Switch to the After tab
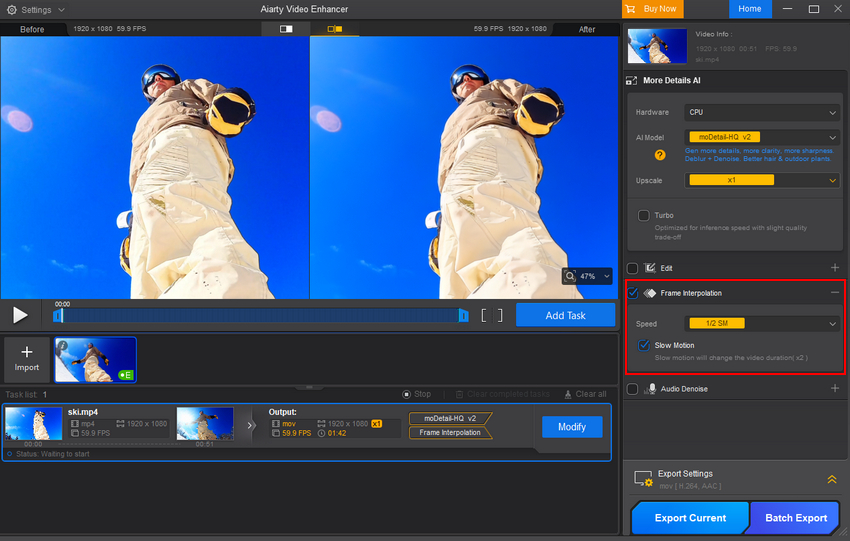 click(x=587, y=29)
